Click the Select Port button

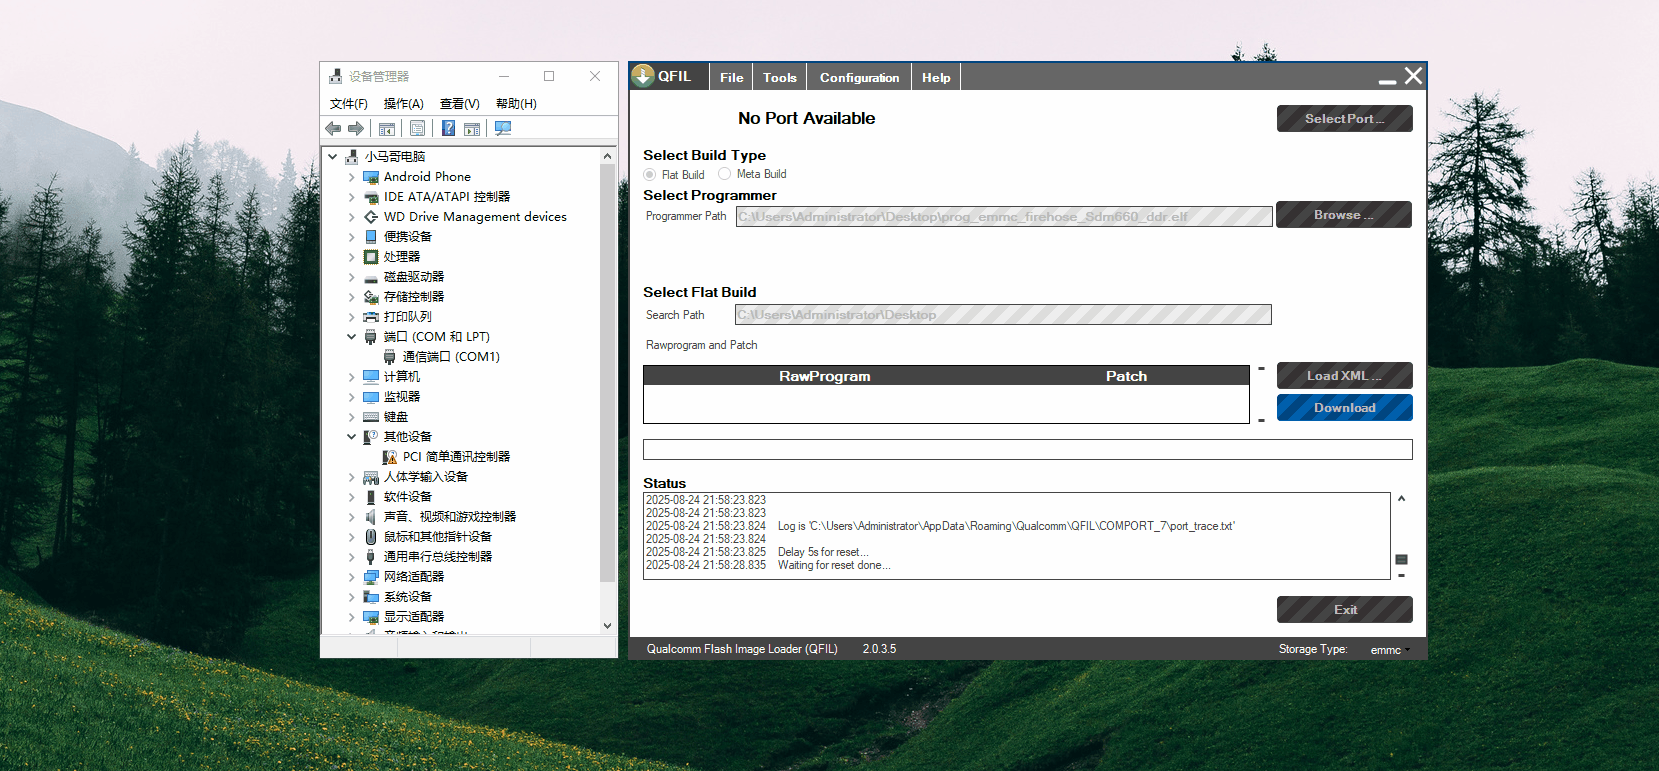pyautogui.click(x=1344, y=118)
